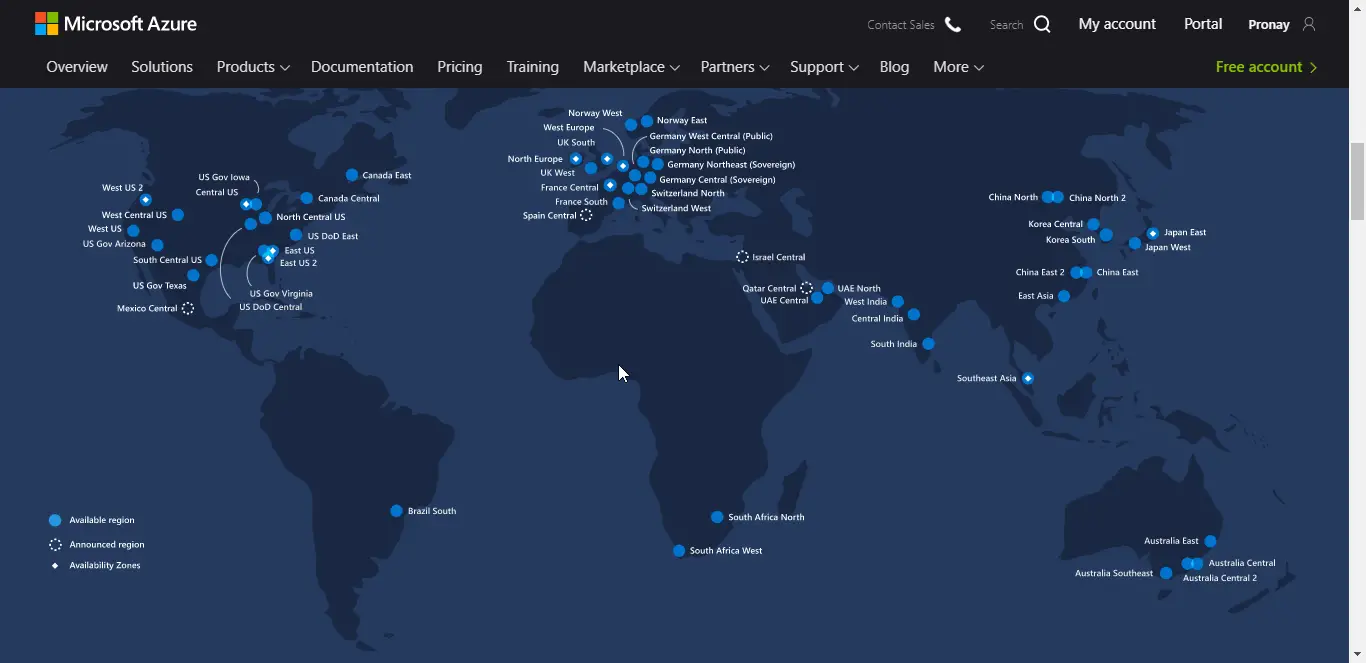This screenshot has width=1366, height=663.
Task: Click the "UK South" label
Action: pos(576,143)
